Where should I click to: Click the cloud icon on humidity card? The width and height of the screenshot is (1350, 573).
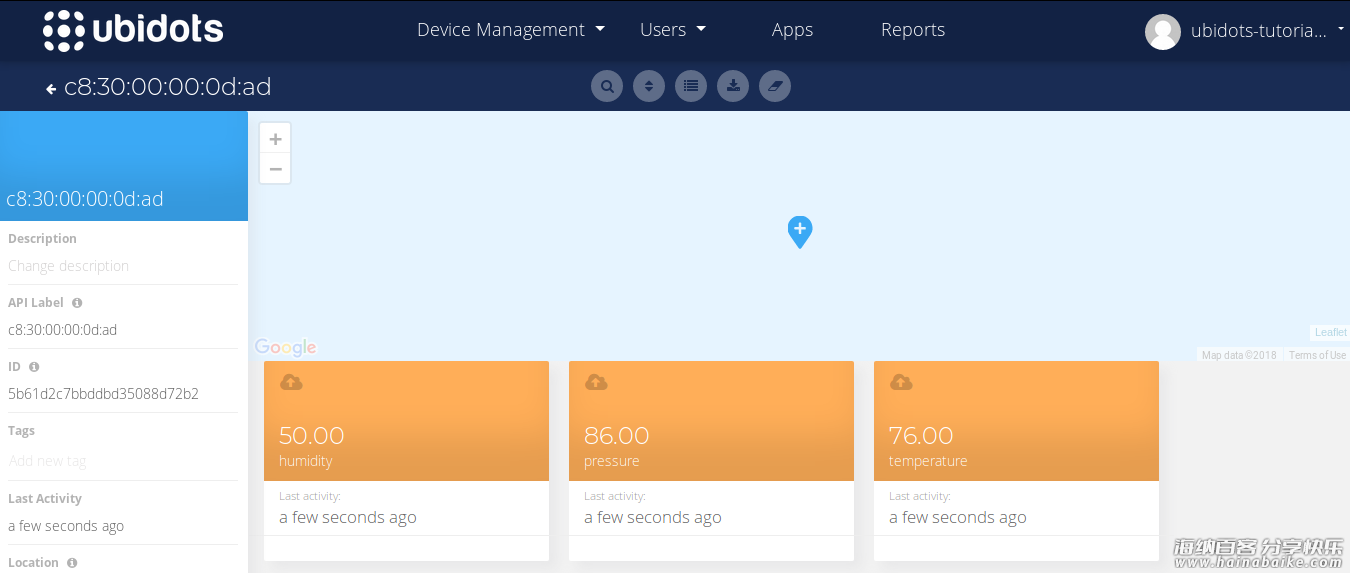tap(291, 382)
